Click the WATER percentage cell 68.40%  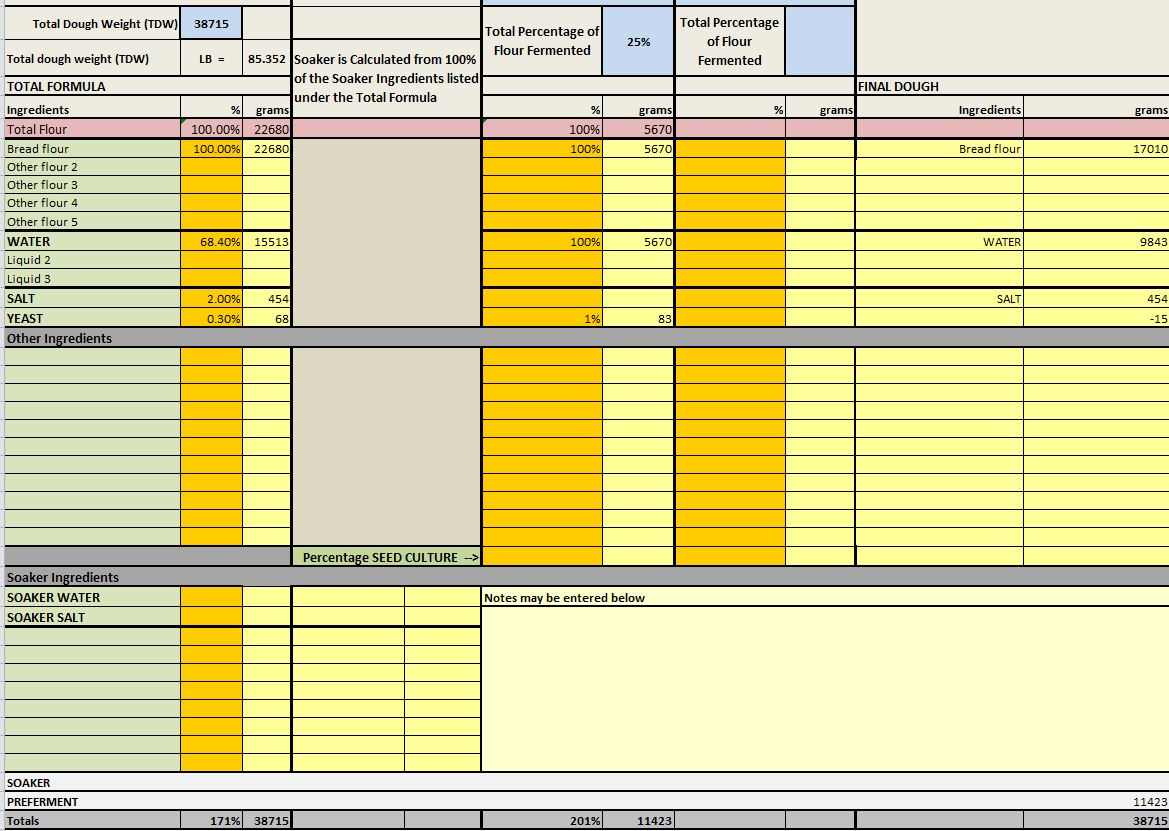pyautogui.click(x=211, y=242)
